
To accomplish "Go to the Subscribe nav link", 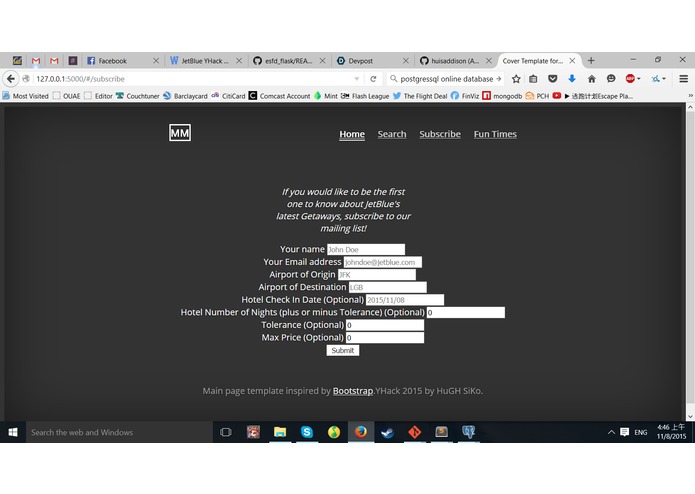I will pos(440,134).
